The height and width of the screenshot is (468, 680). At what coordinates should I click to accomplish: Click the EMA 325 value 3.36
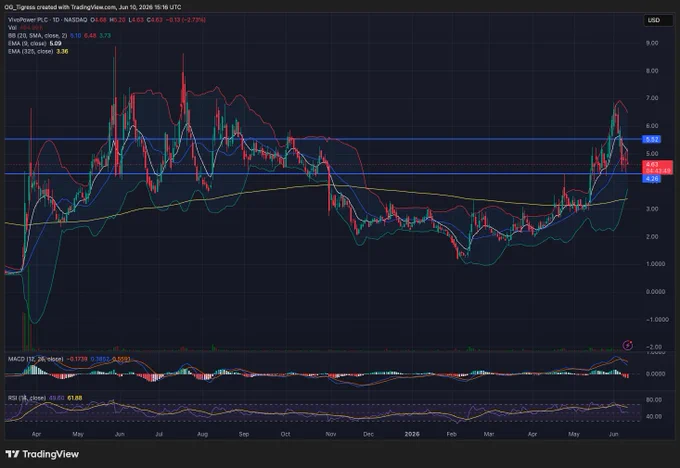62,51
